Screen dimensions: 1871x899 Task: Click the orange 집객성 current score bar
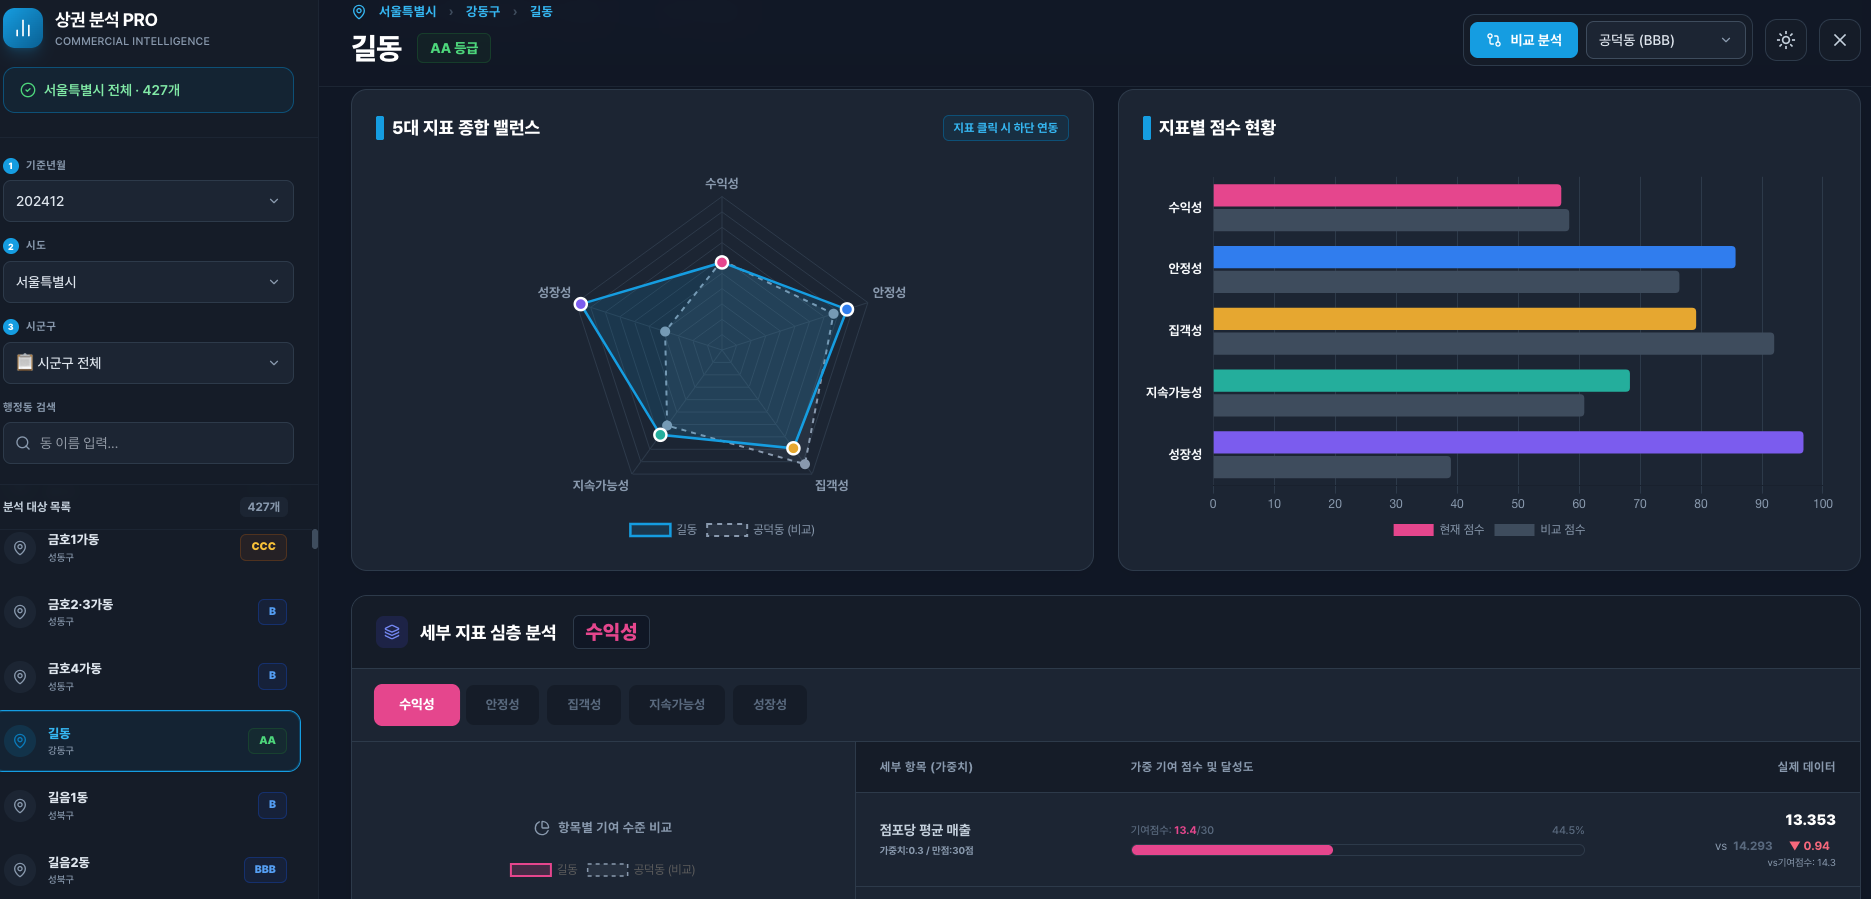[1455, 319]
